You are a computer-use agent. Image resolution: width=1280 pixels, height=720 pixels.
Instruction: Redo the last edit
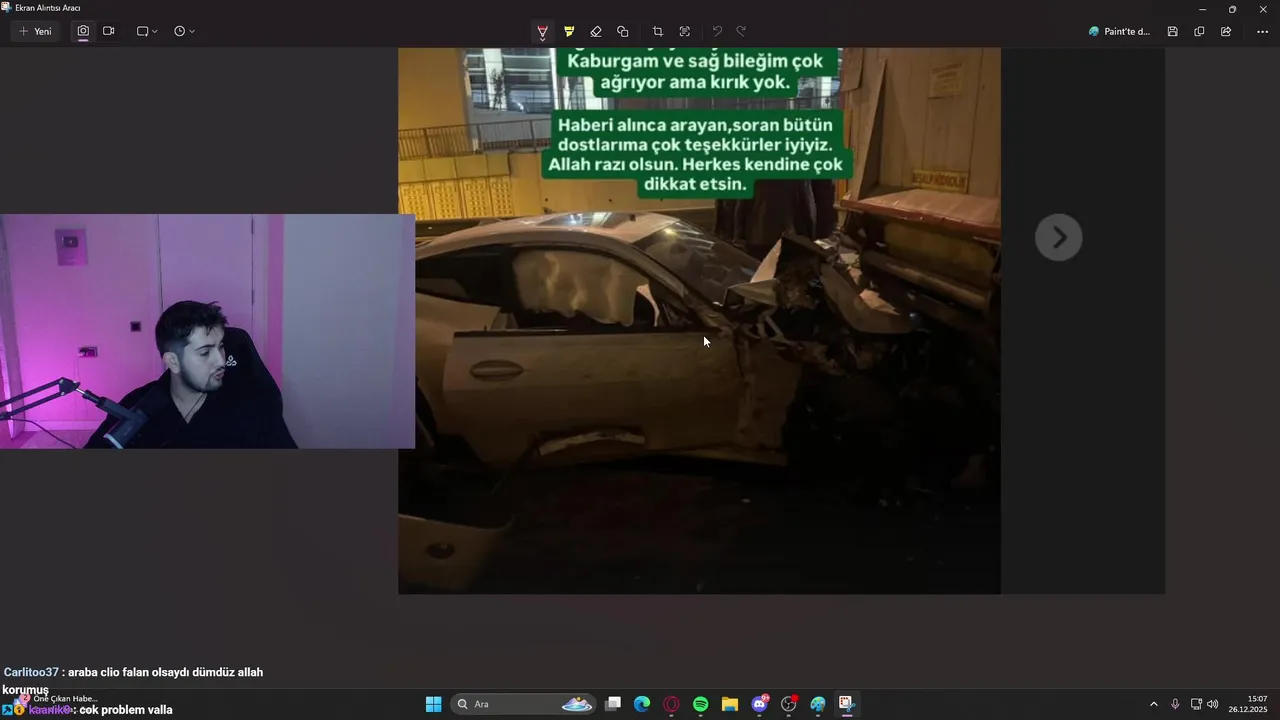tap(741, 32)
